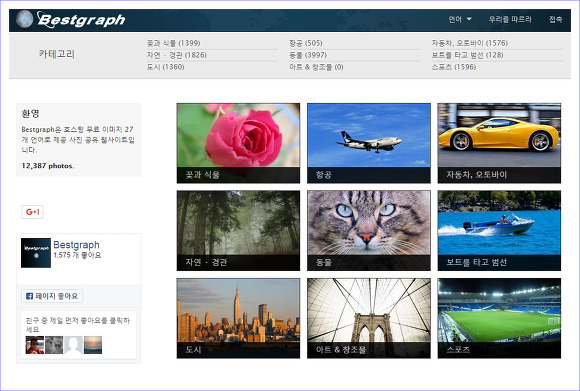The width and height of the screenshot is (580, 391).
Task: Open the stadium sports thumbnail
Action: tap(499, 318)
